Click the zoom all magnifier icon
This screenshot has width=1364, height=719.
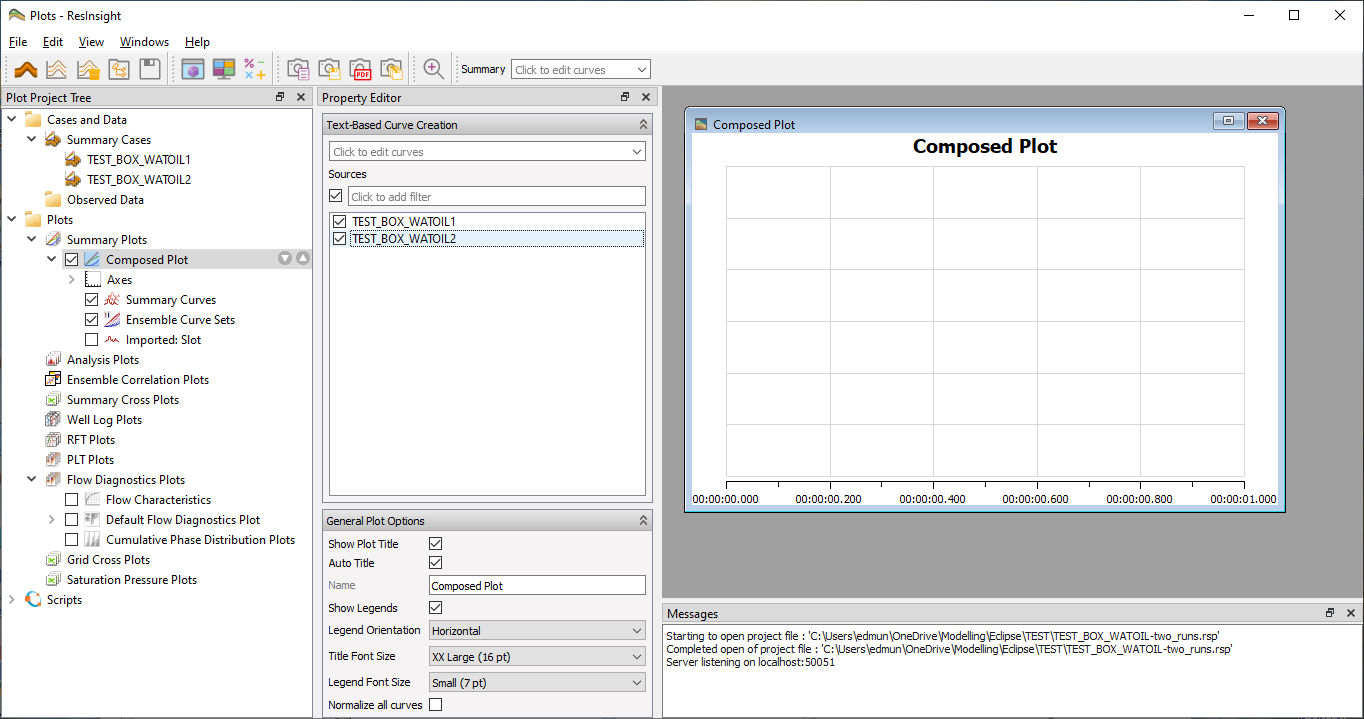tap(433, 69)
